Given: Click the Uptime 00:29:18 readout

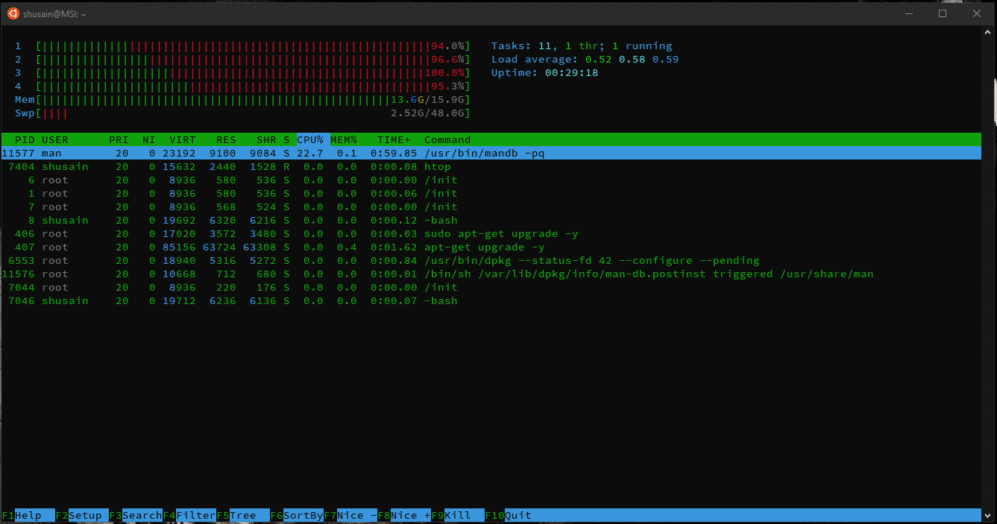Looking at the screenshot, I should (544, 72).
